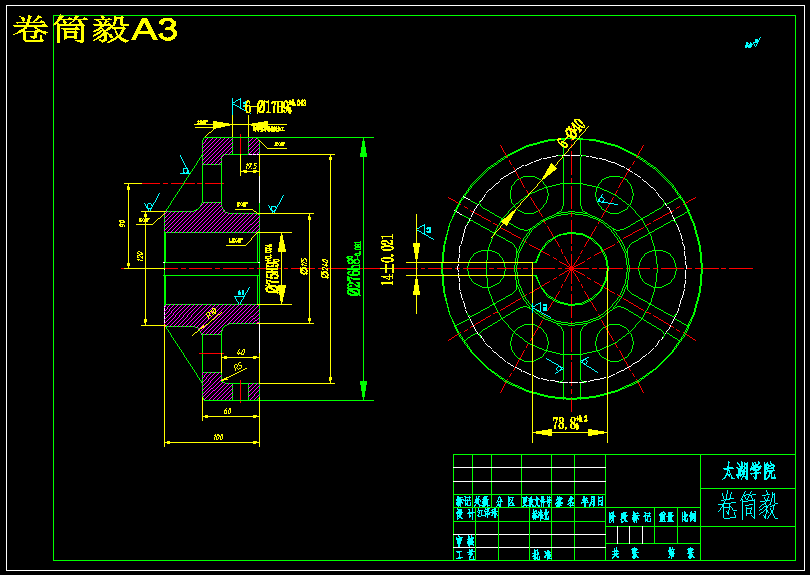The height and width of the screenshot is (575, 810).
Task: Click the green Ø276h8 diameter dimension
Action: (x=355, y=269)
